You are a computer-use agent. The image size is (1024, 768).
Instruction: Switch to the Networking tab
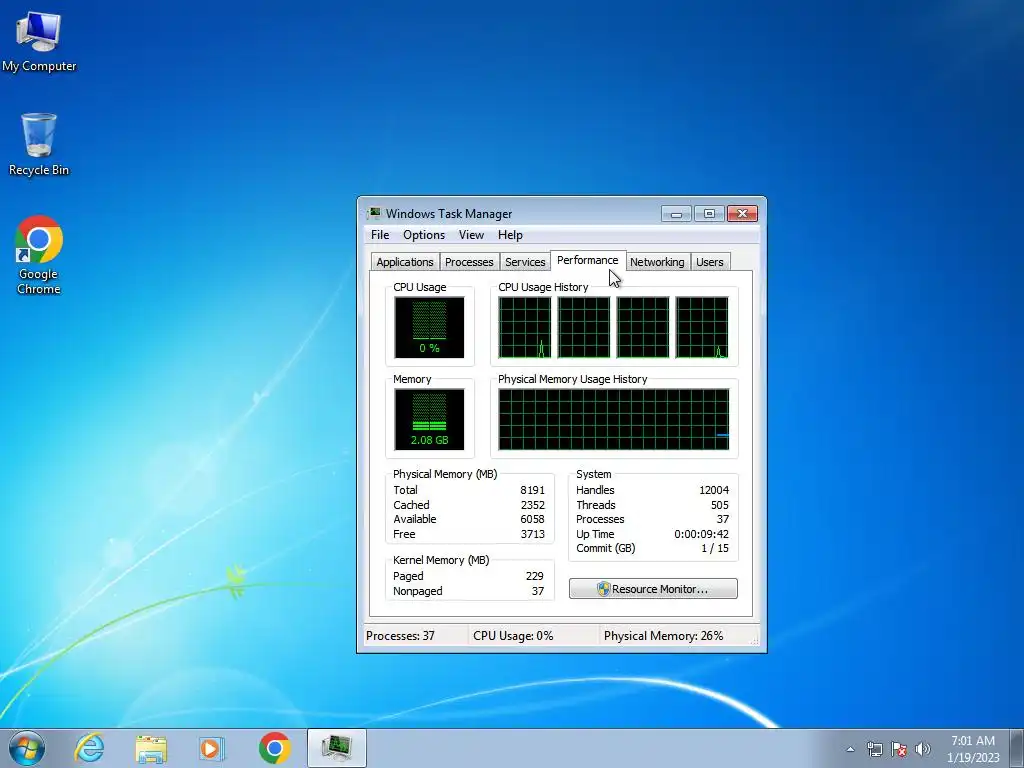coord(657,262)
